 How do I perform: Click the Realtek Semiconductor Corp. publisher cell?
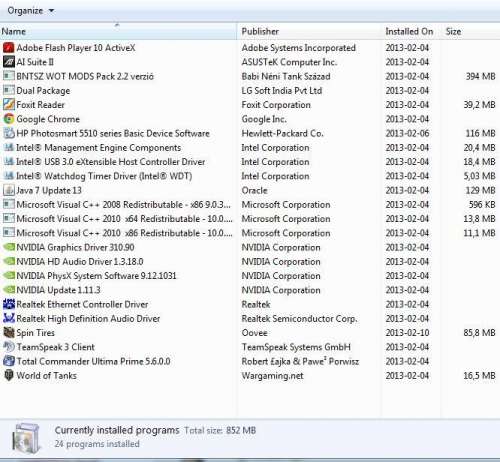click(x=299, y=319)
